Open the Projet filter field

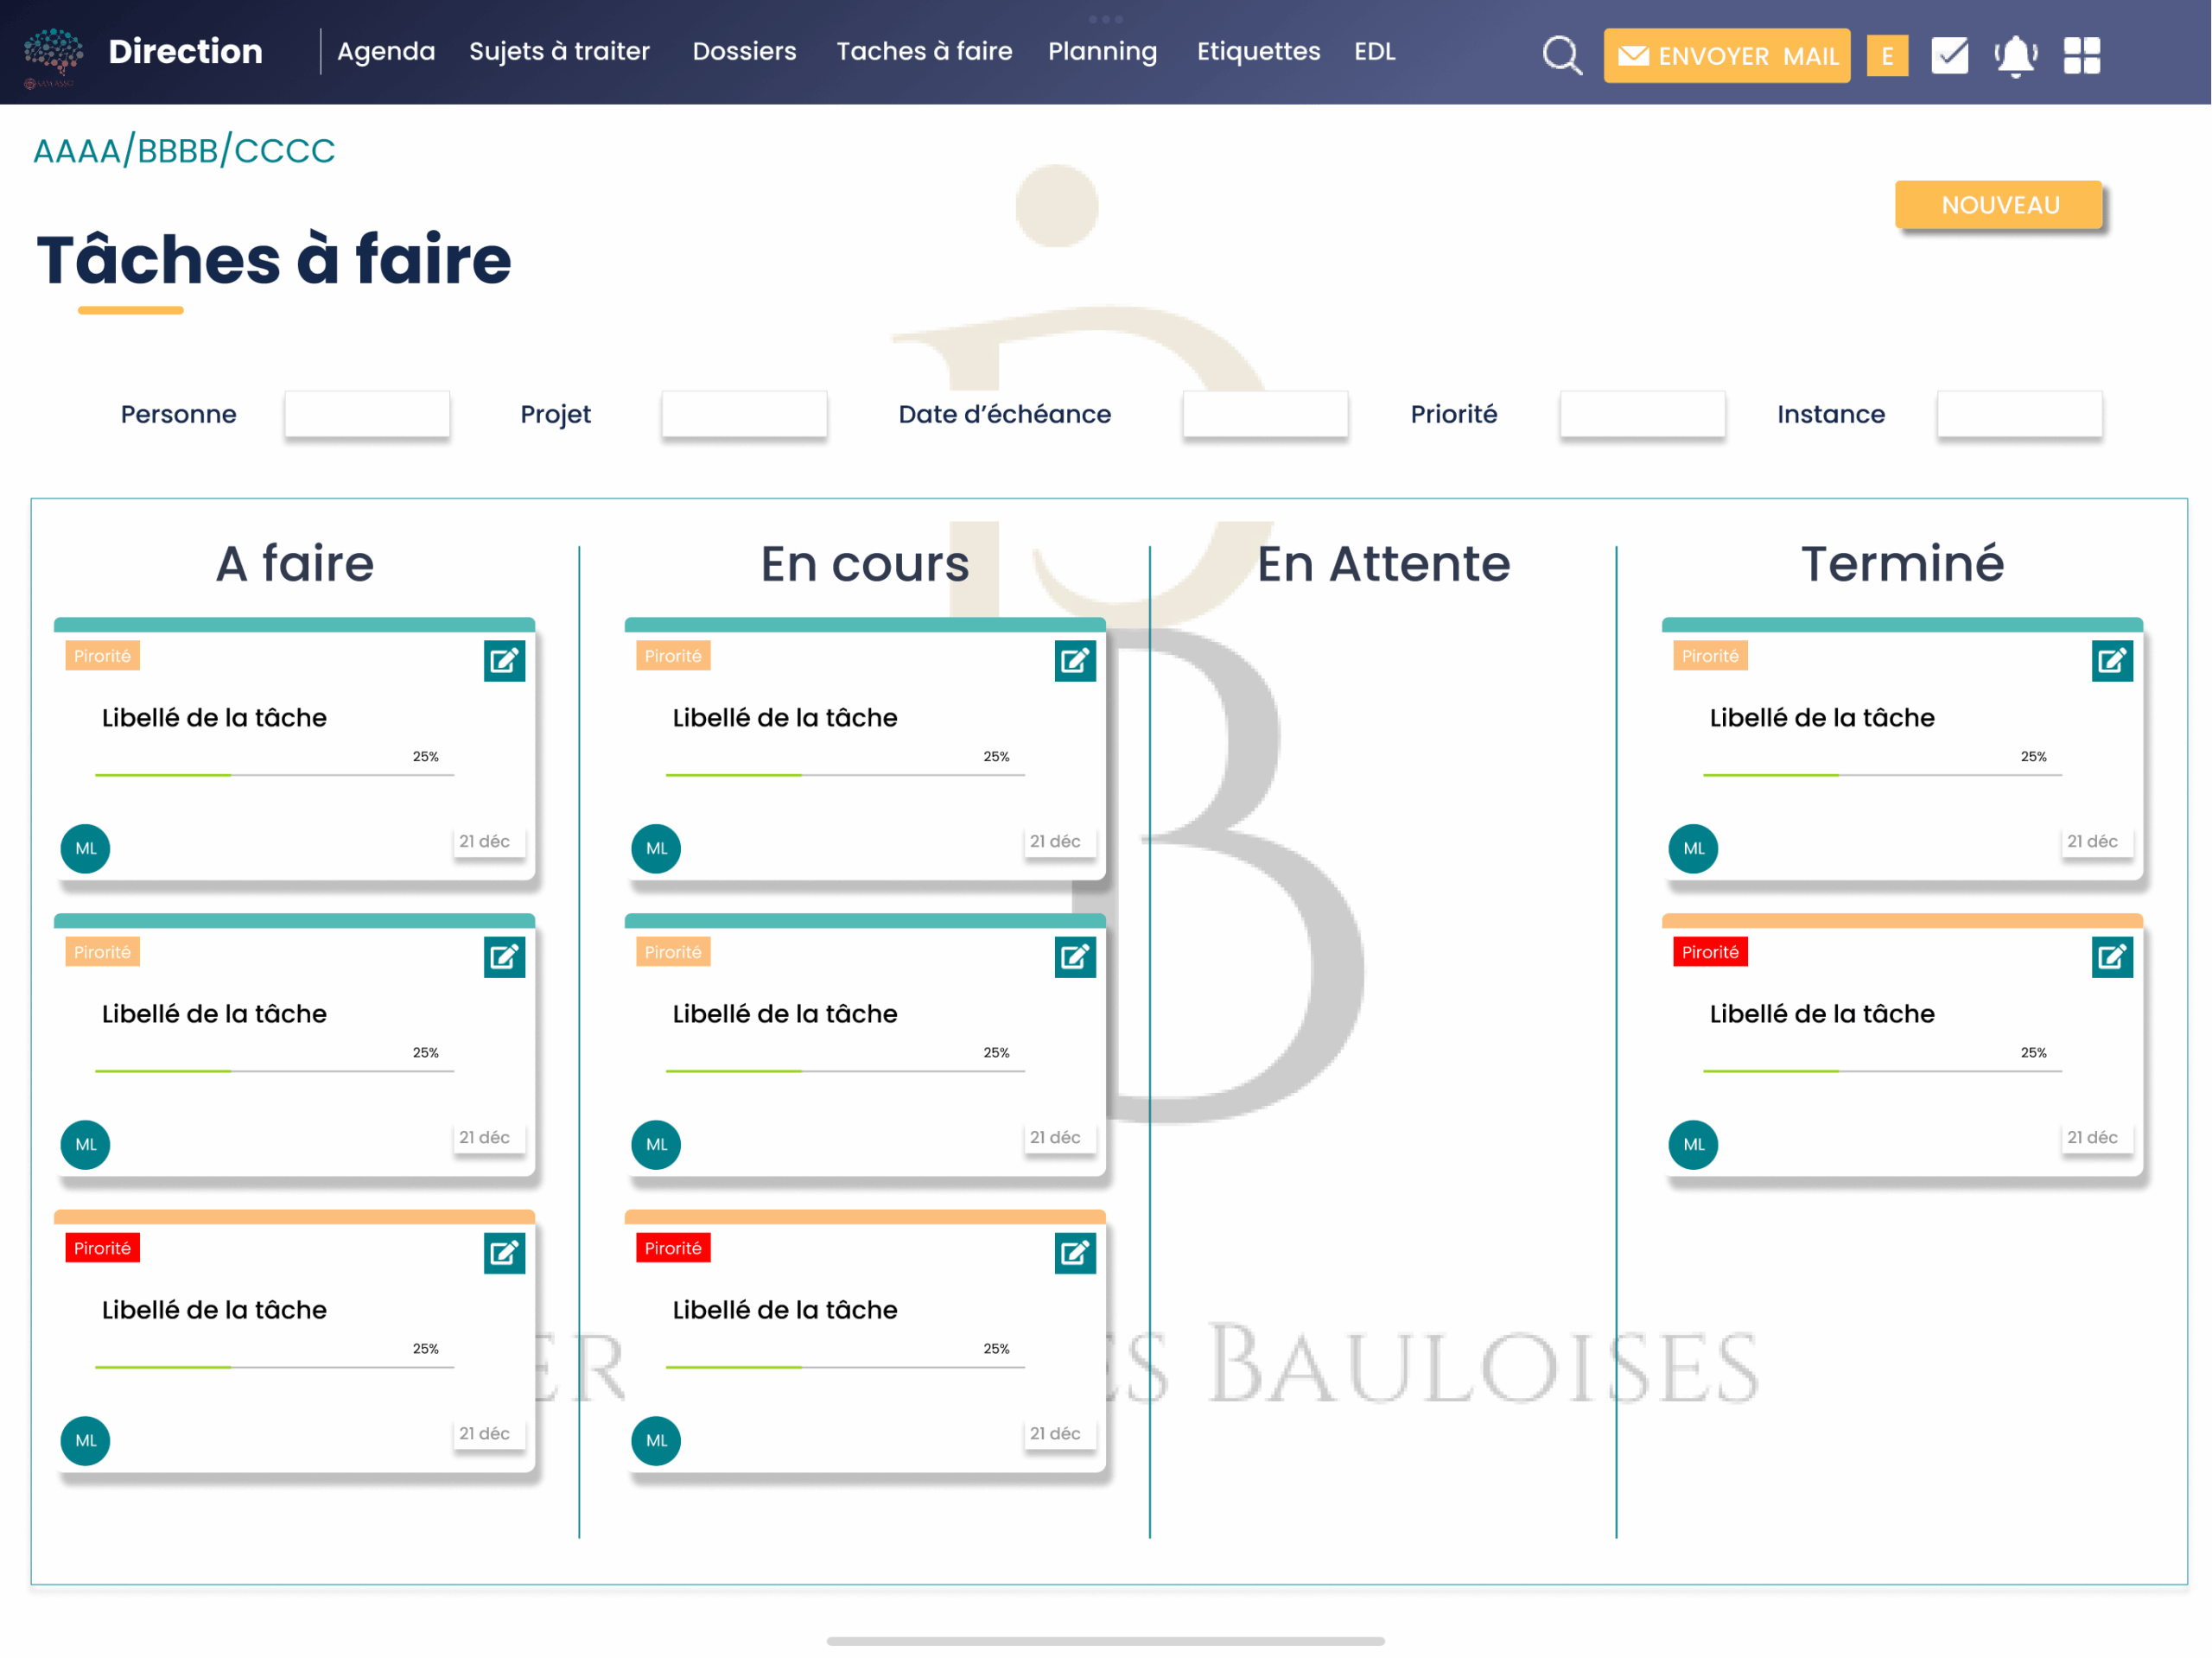coord(744,413)
